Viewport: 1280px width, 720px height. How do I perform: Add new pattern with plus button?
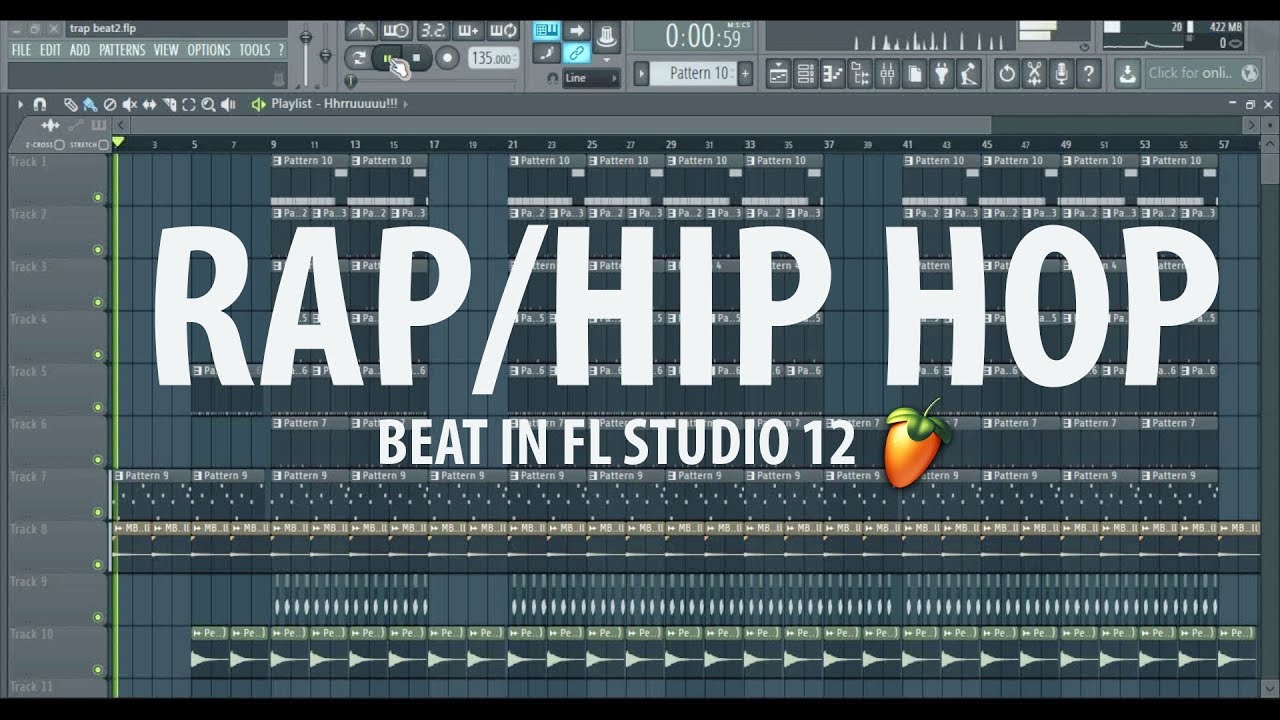pyautogui.click(x=744, y=73)
